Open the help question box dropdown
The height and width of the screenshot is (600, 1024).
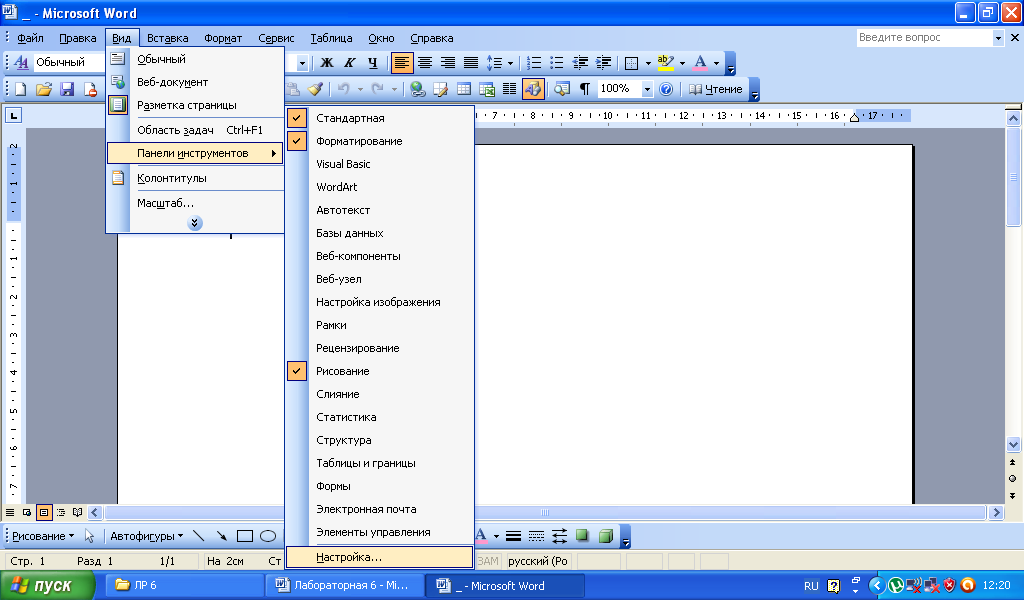998,38
